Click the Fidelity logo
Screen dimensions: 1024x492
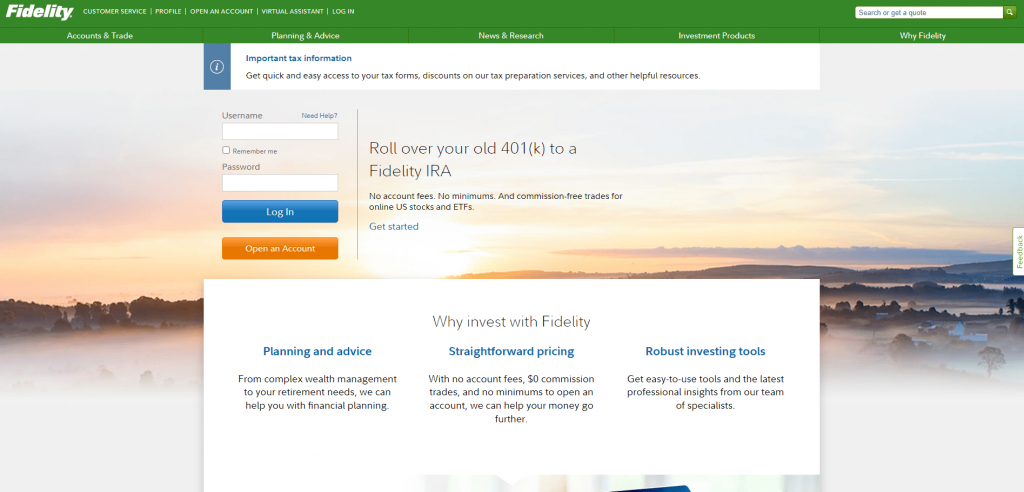click(x=40, y=12)
